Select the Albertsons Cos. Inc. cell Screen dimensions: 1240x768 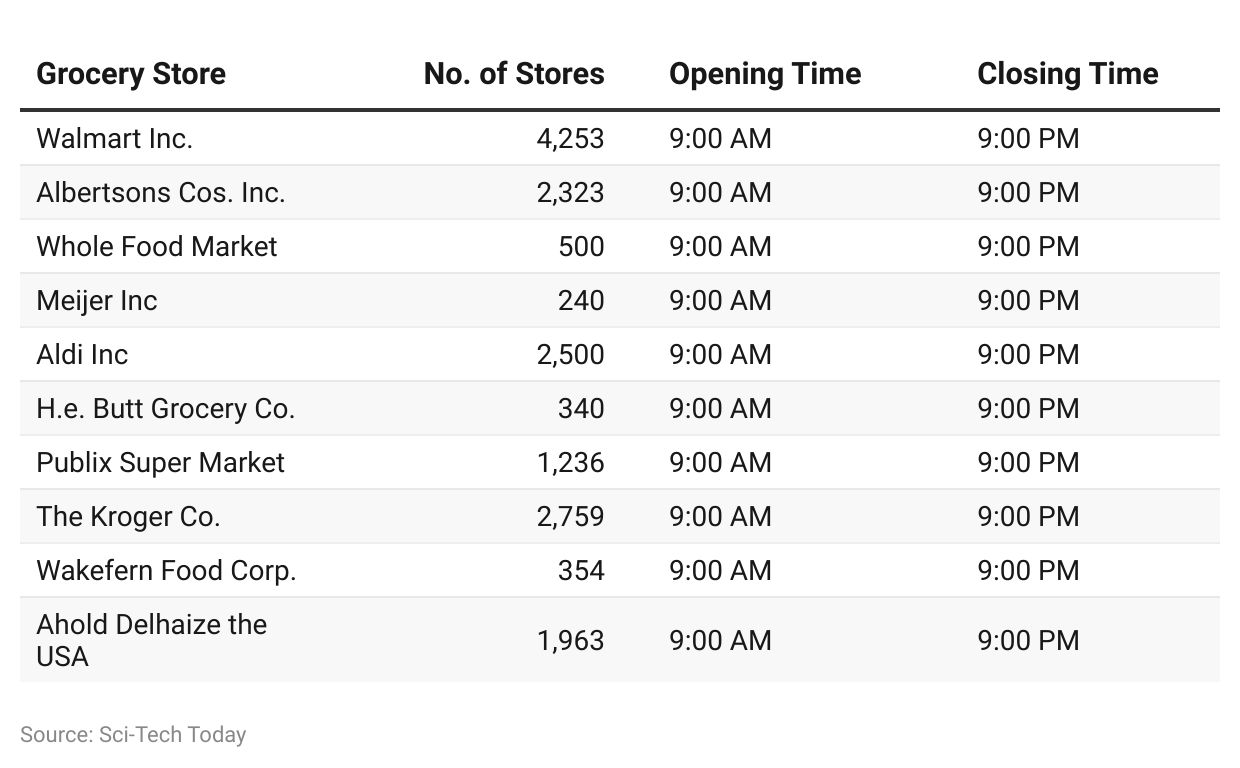click(161, 192)
